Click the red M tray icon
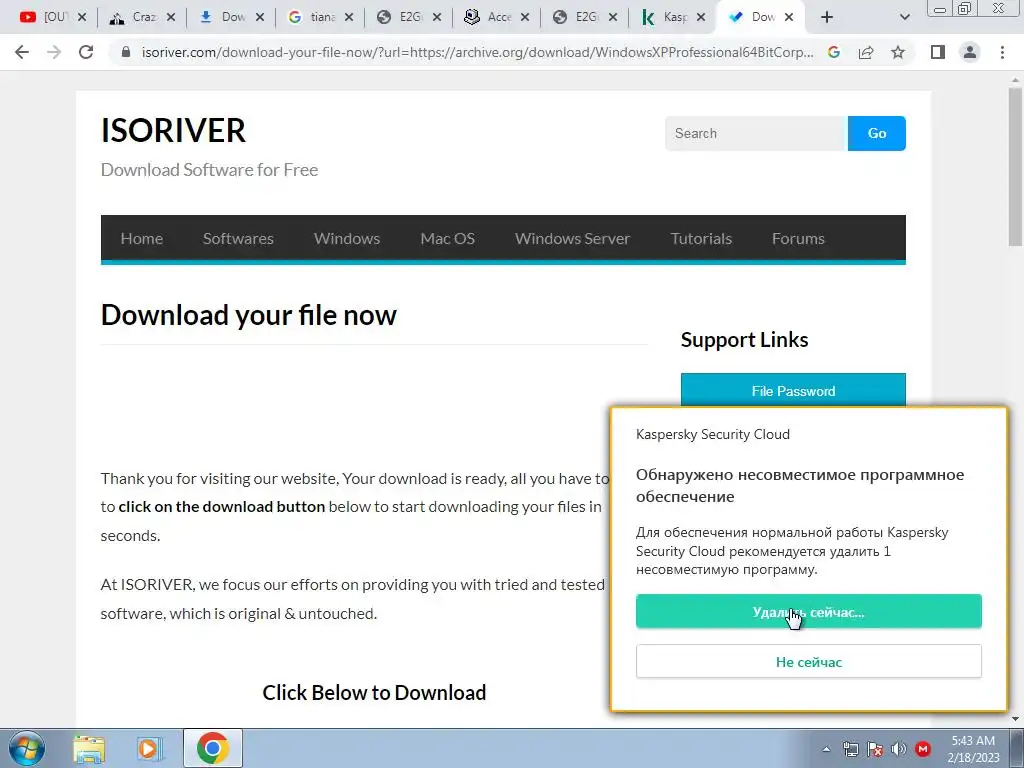Viewport: 1024px width, 768px height. [923, 749]
